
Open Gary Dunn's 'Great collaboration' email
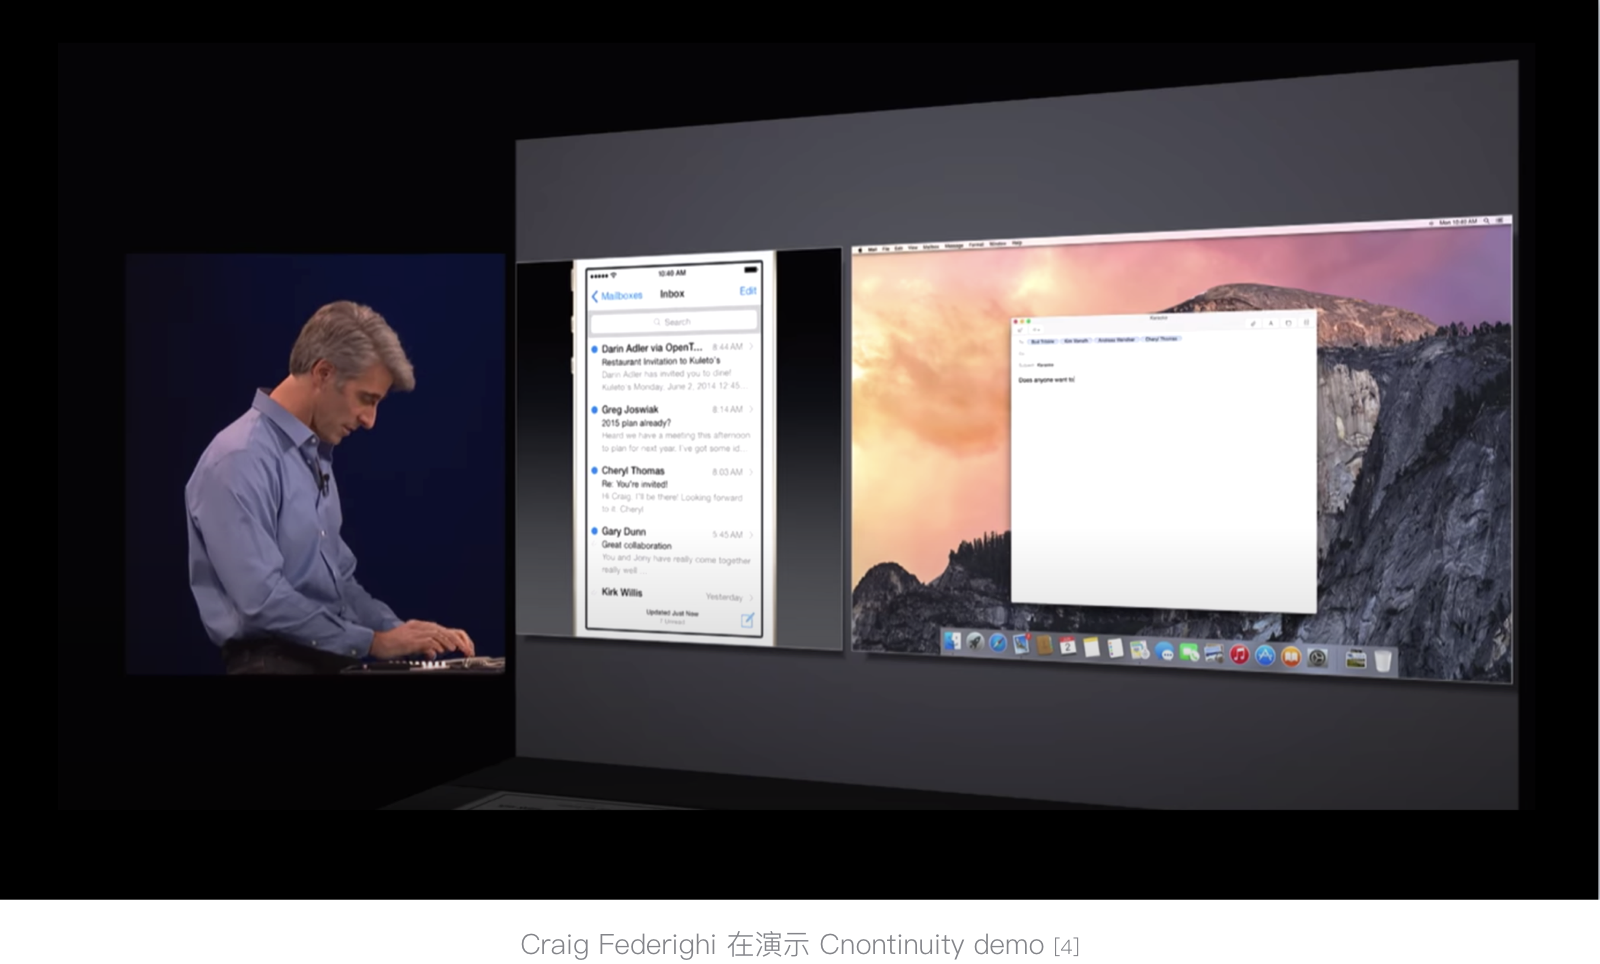click(673, 551)
